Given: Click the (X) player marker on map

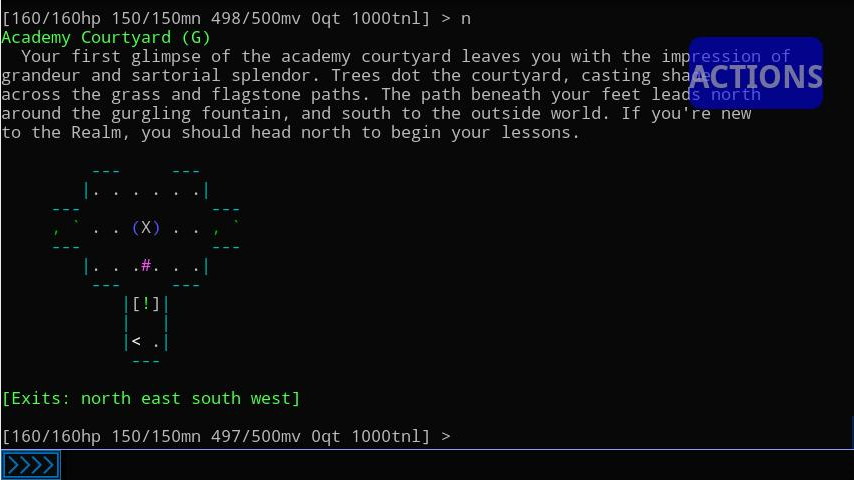Looking at the screenshot, I should pos(146,227).
